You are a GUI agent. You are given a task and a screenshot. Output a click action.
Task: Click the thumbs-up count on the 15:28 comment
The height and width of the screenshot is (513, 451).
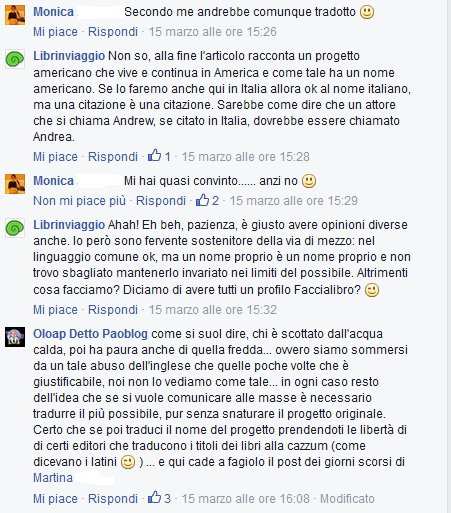point(167,157)
